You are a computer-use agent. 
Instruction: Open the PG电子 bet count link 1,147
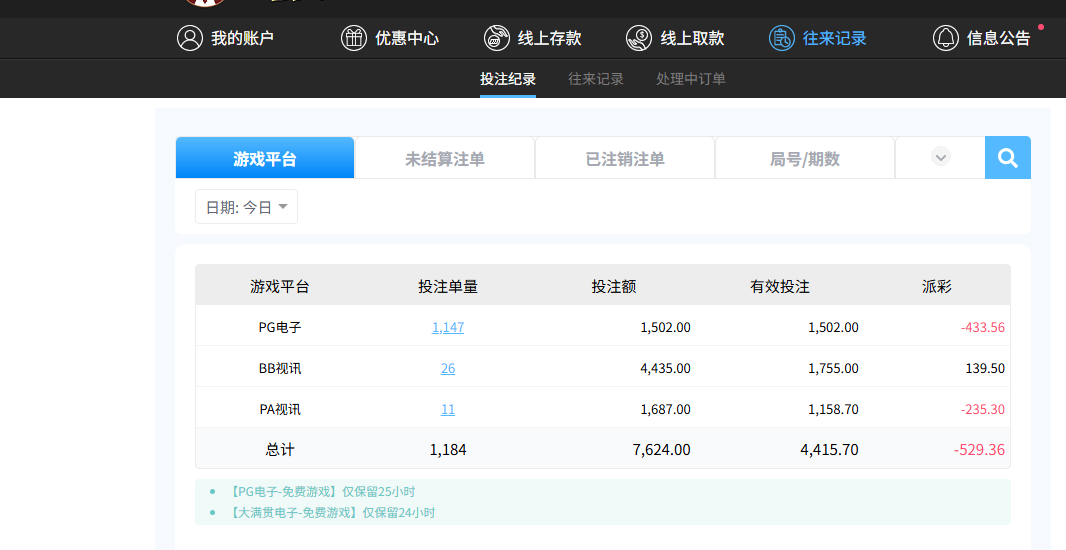click(x=448, y=327)
